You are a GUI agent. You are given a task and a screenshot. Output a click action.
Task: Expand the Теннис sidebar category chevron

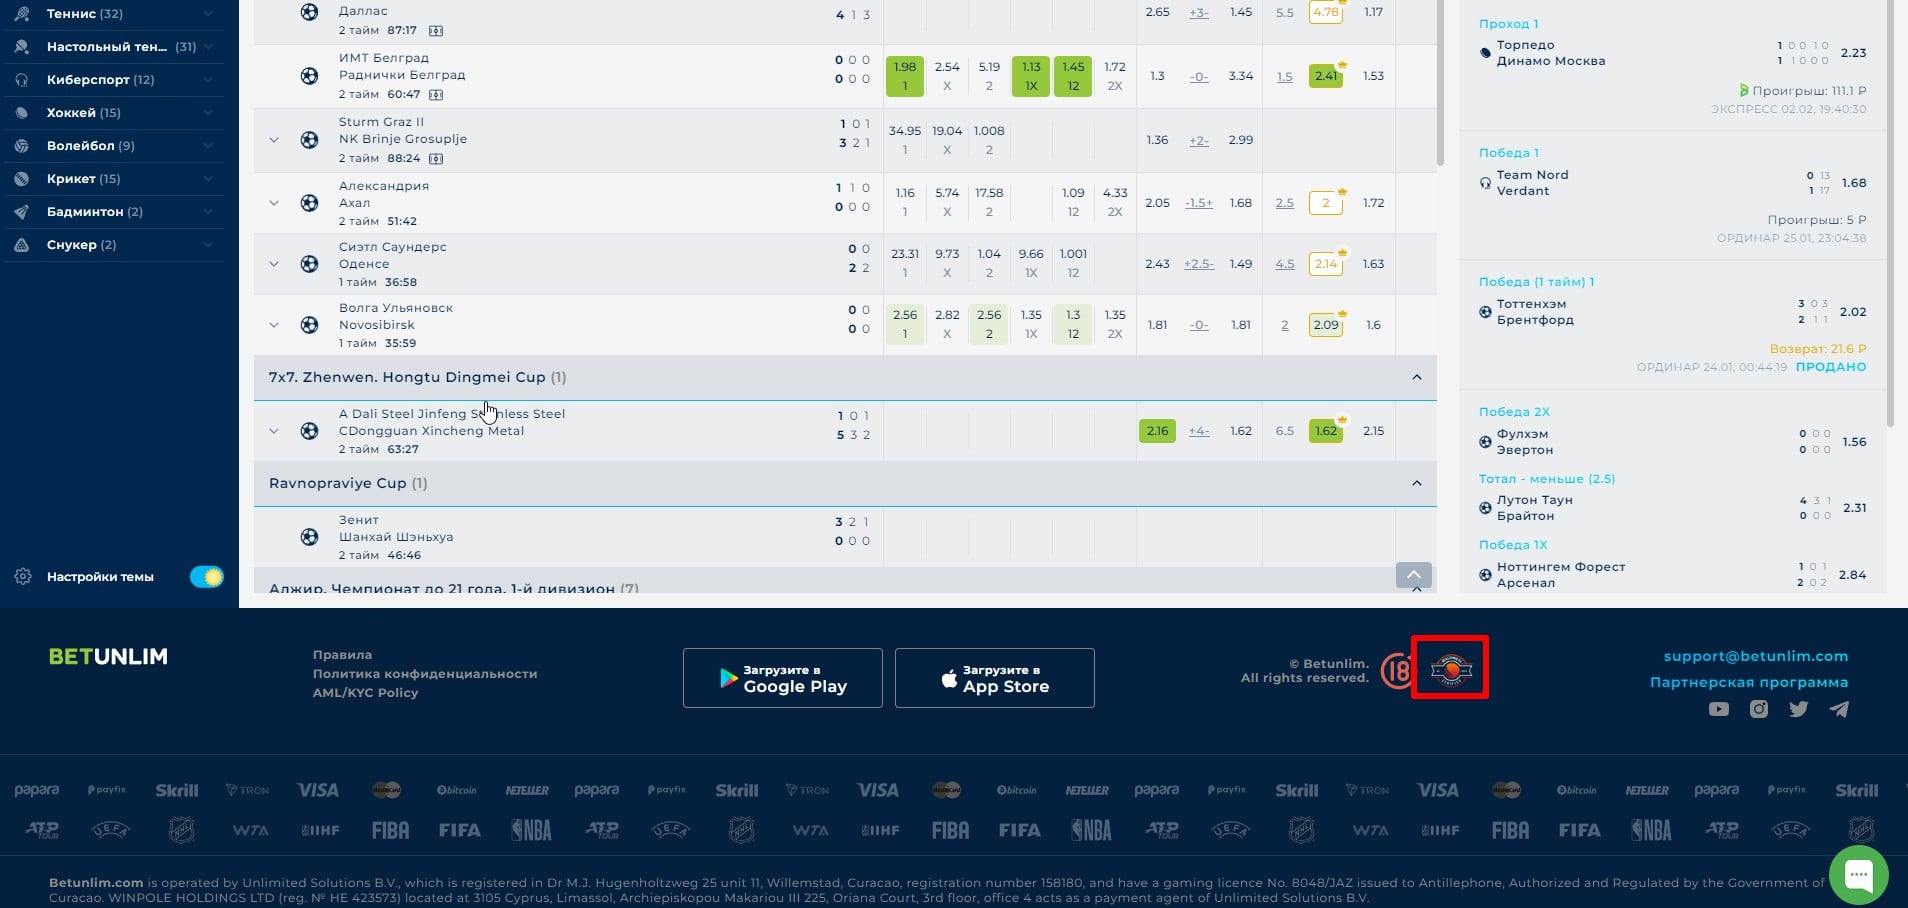208,14
